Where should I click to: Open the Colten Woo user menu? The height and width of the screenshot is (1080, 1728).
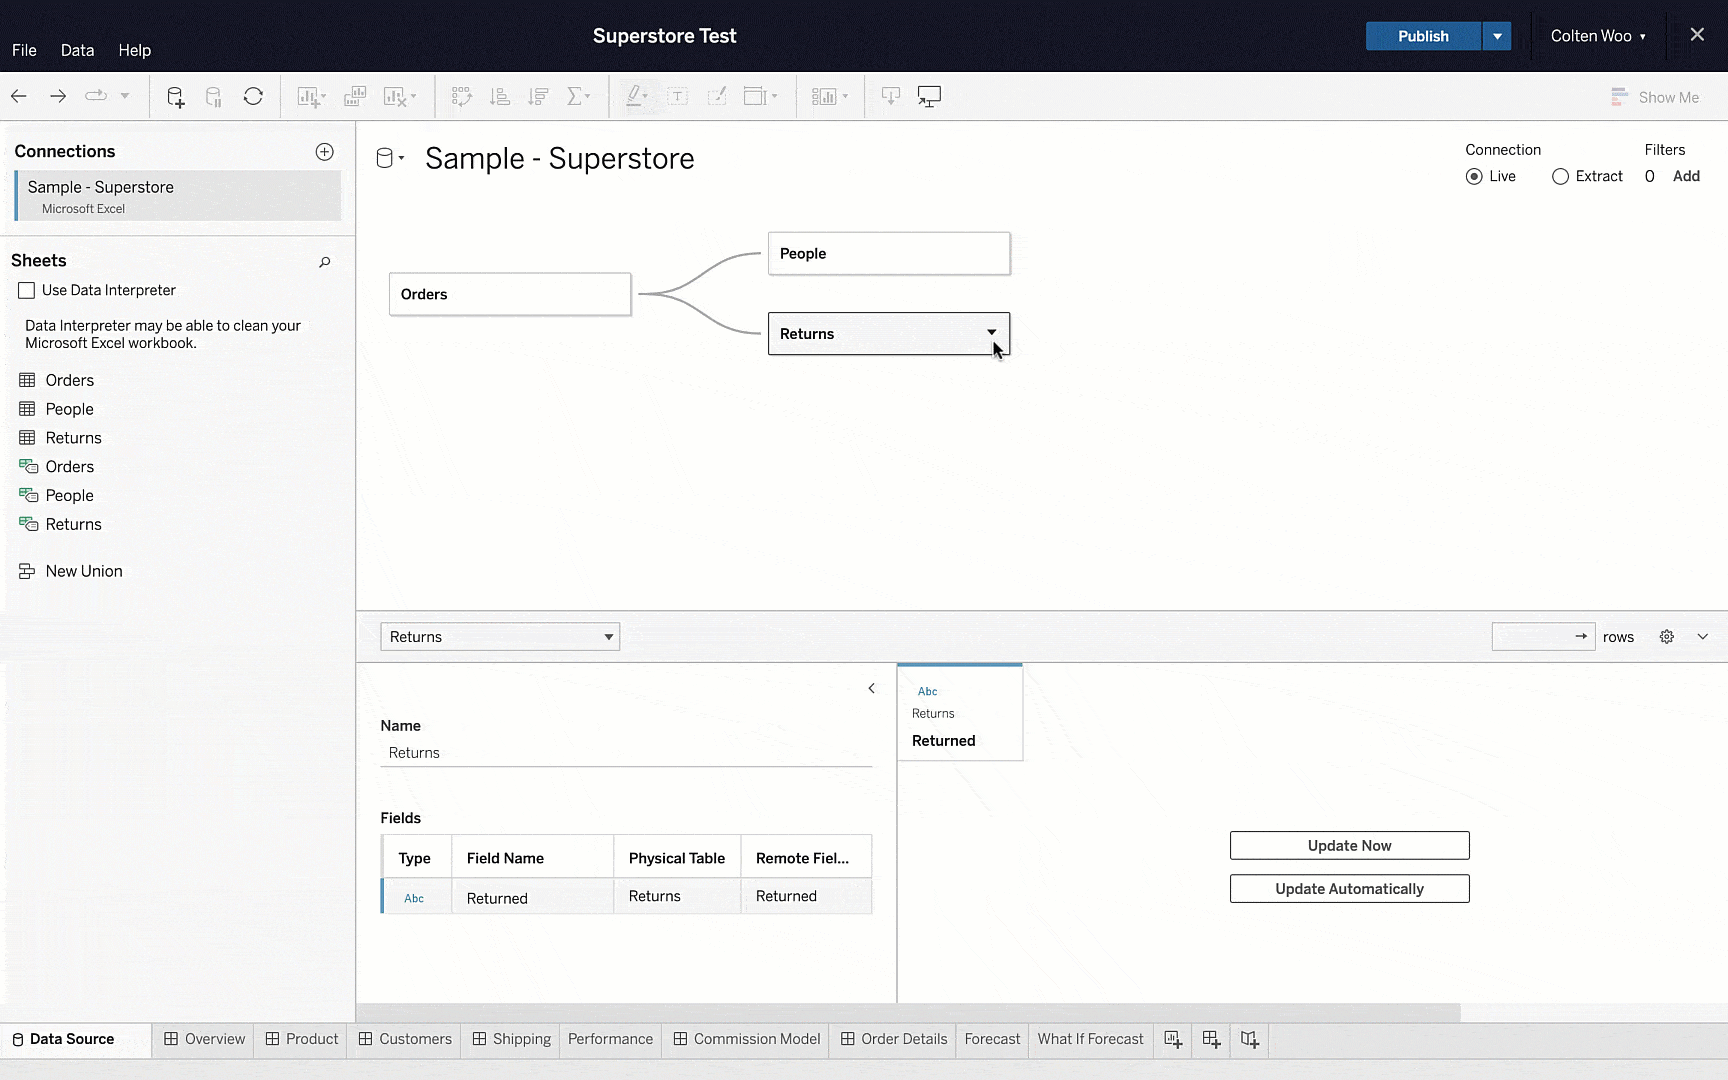click(1598, 36)
